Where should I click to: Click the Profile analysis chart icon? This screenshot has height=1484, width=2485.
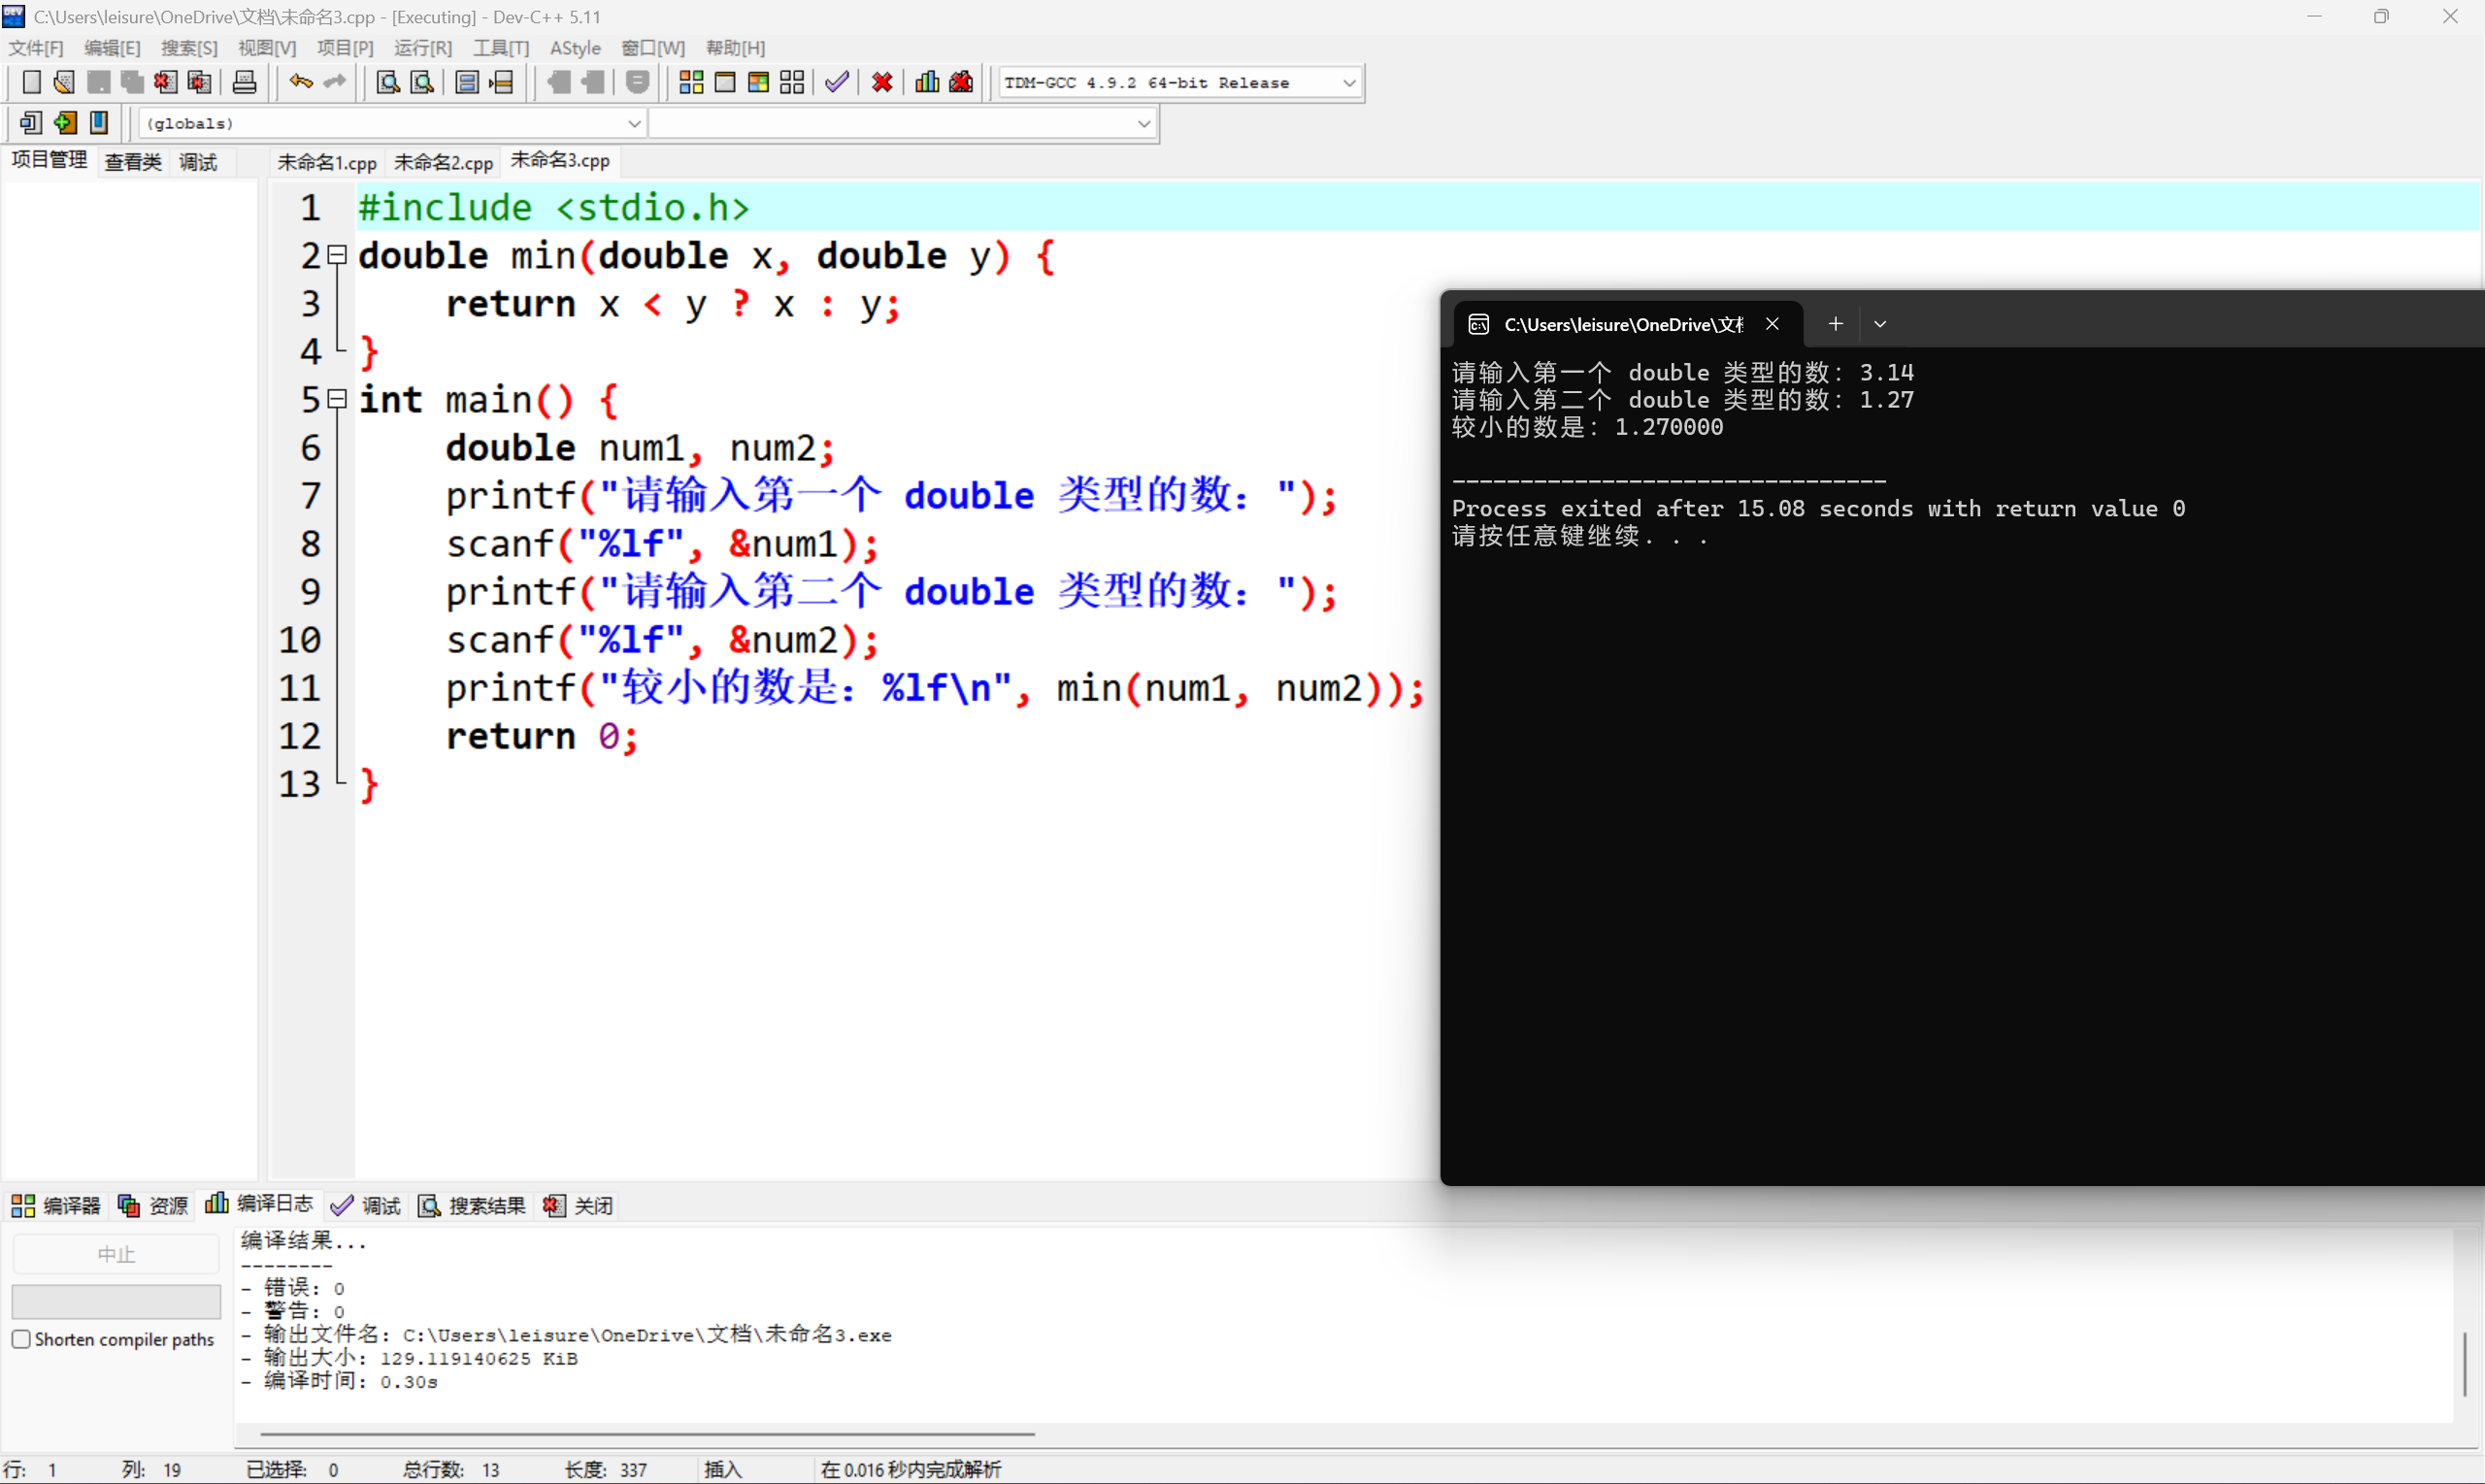click(x=926, y=82)
